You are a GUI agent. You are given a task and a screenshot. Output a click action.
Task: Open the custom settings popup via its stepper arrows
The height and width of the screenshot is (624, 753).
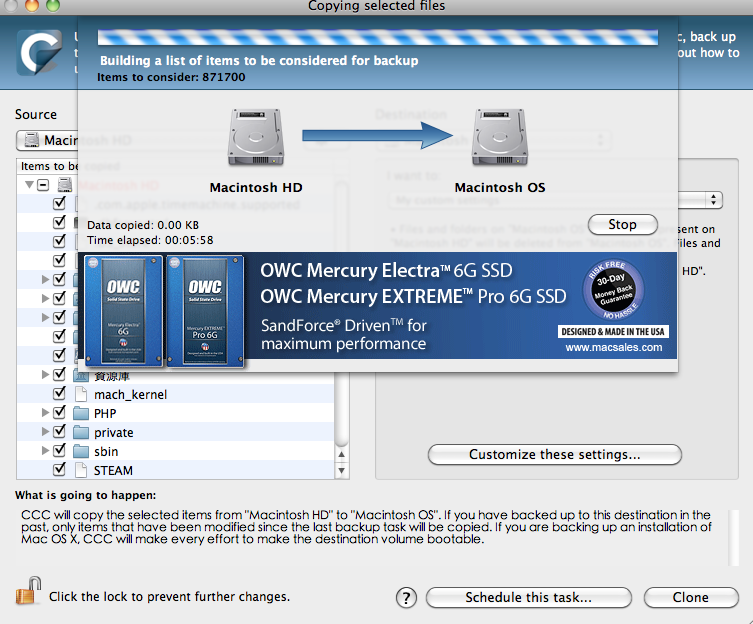[714, 200]
